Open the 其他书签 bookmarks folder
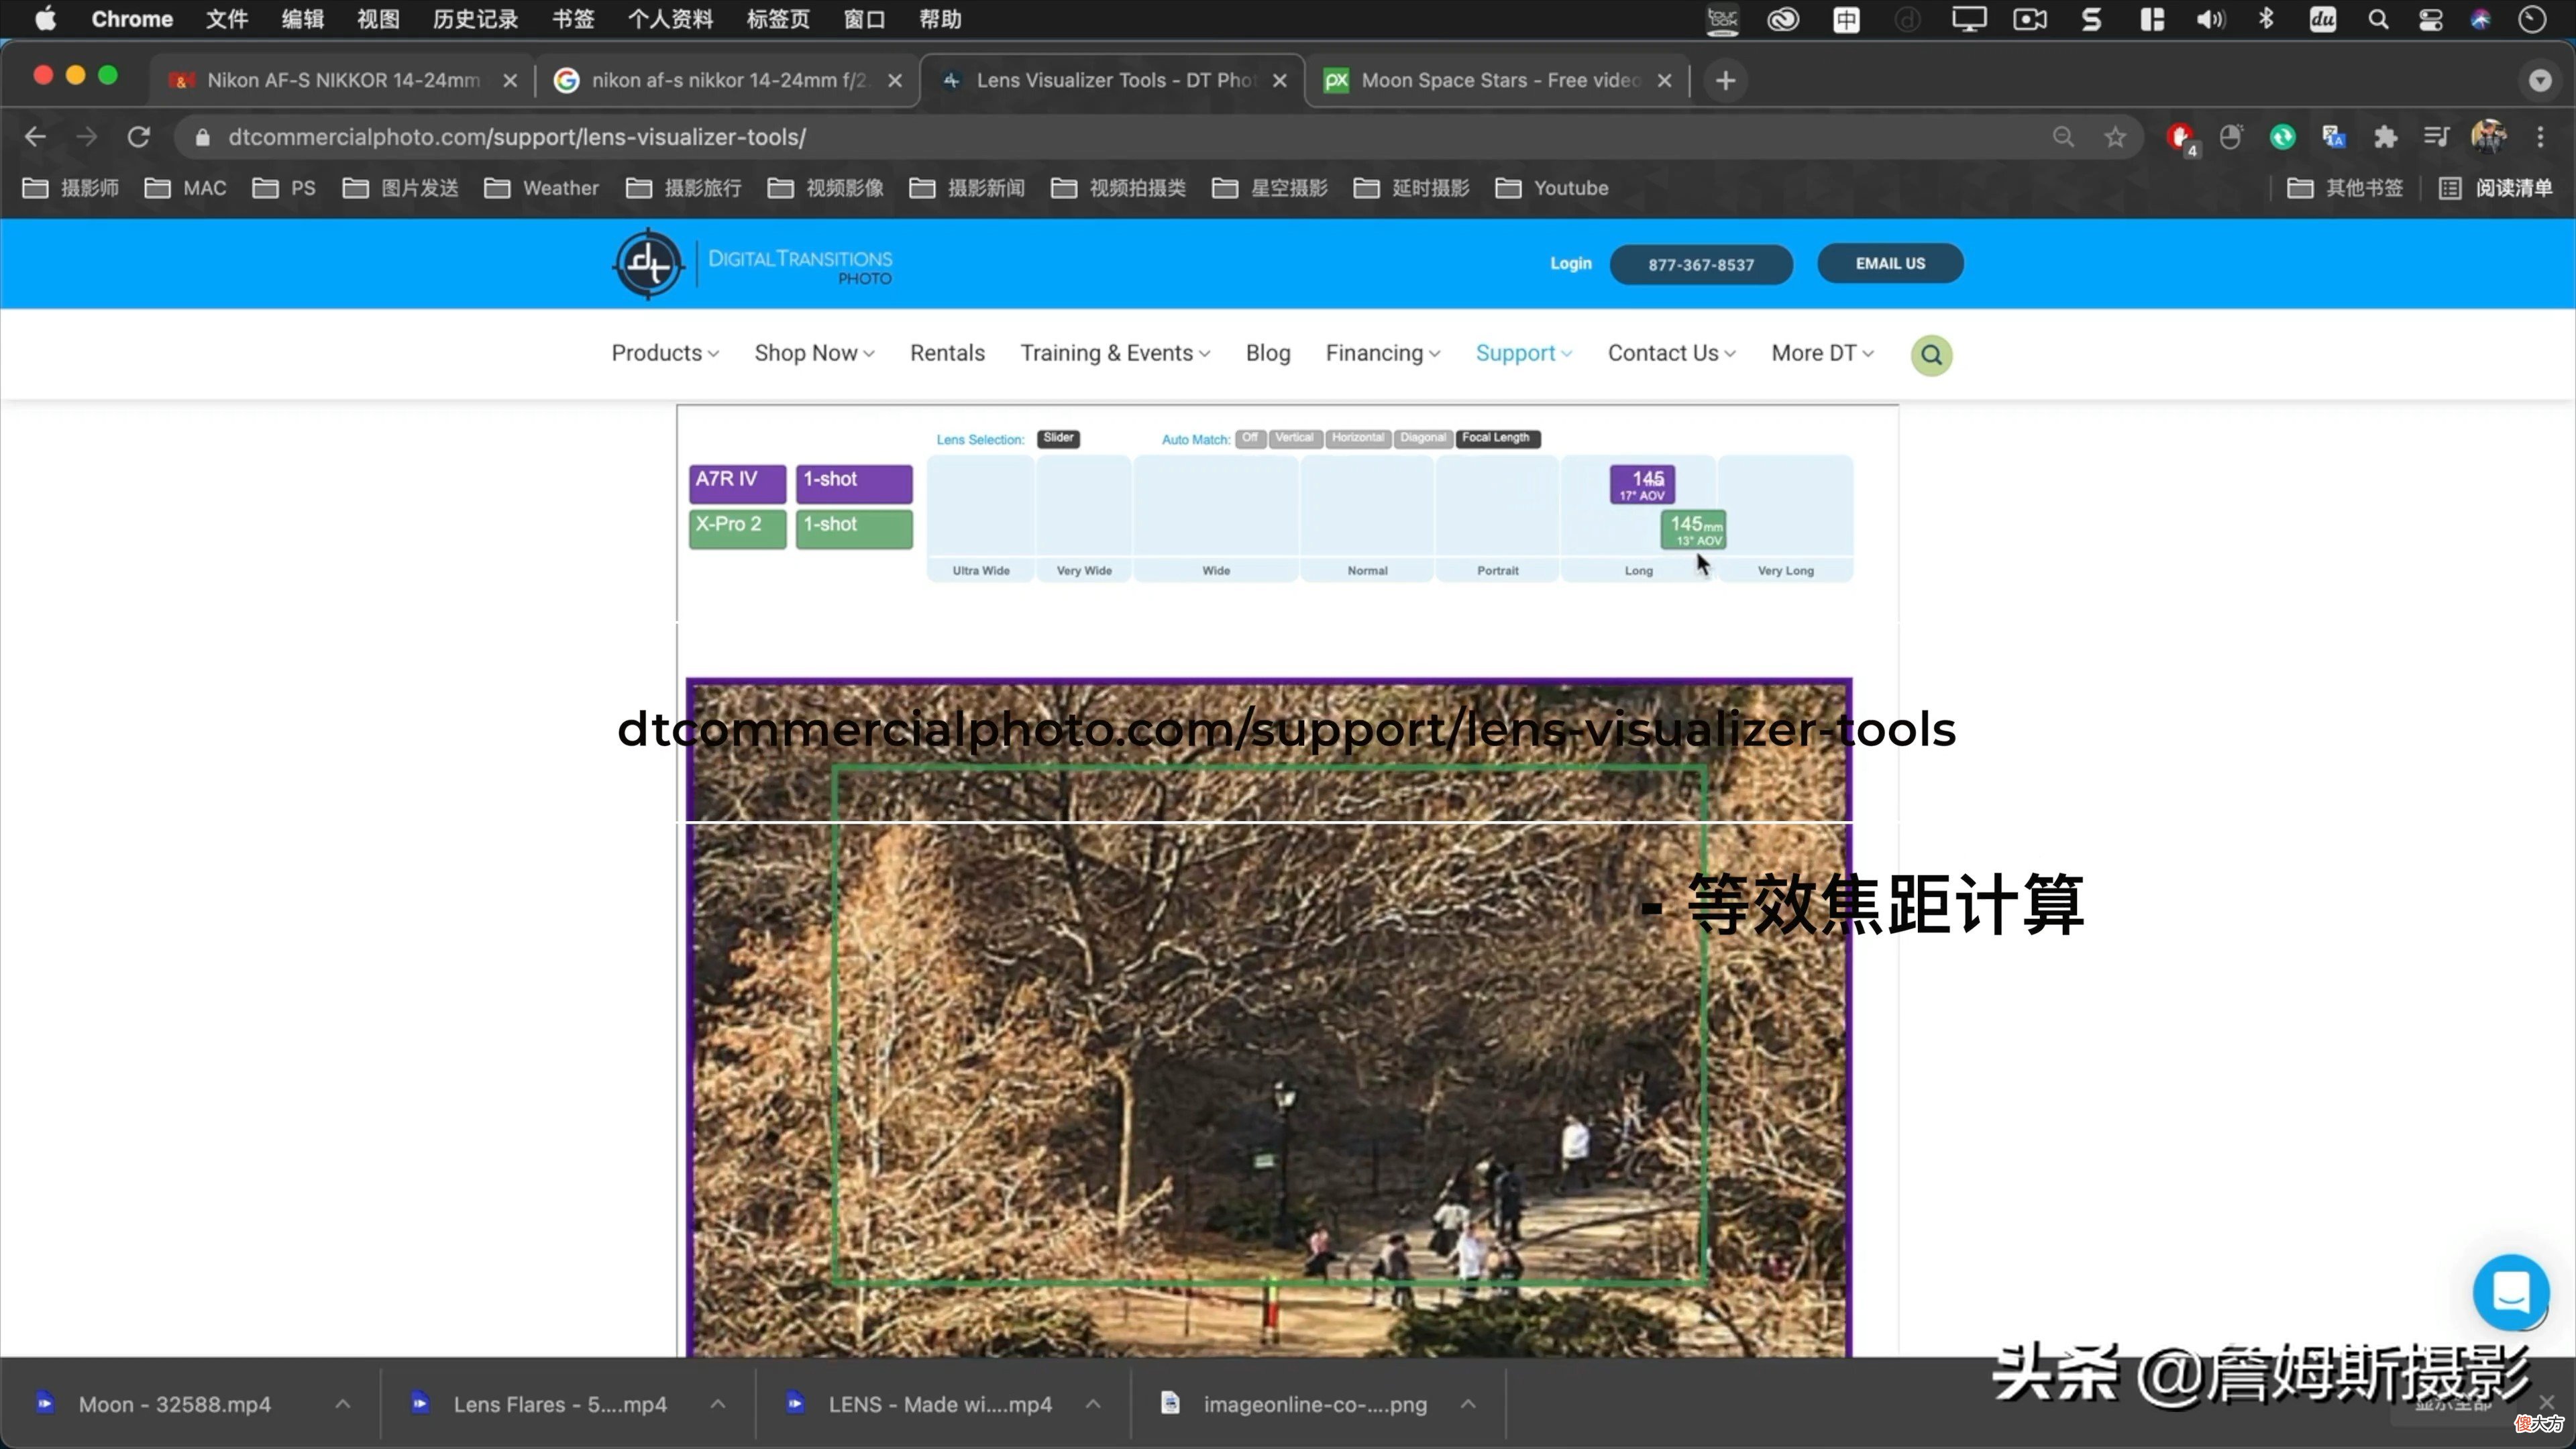 (x=2345, y=188)
